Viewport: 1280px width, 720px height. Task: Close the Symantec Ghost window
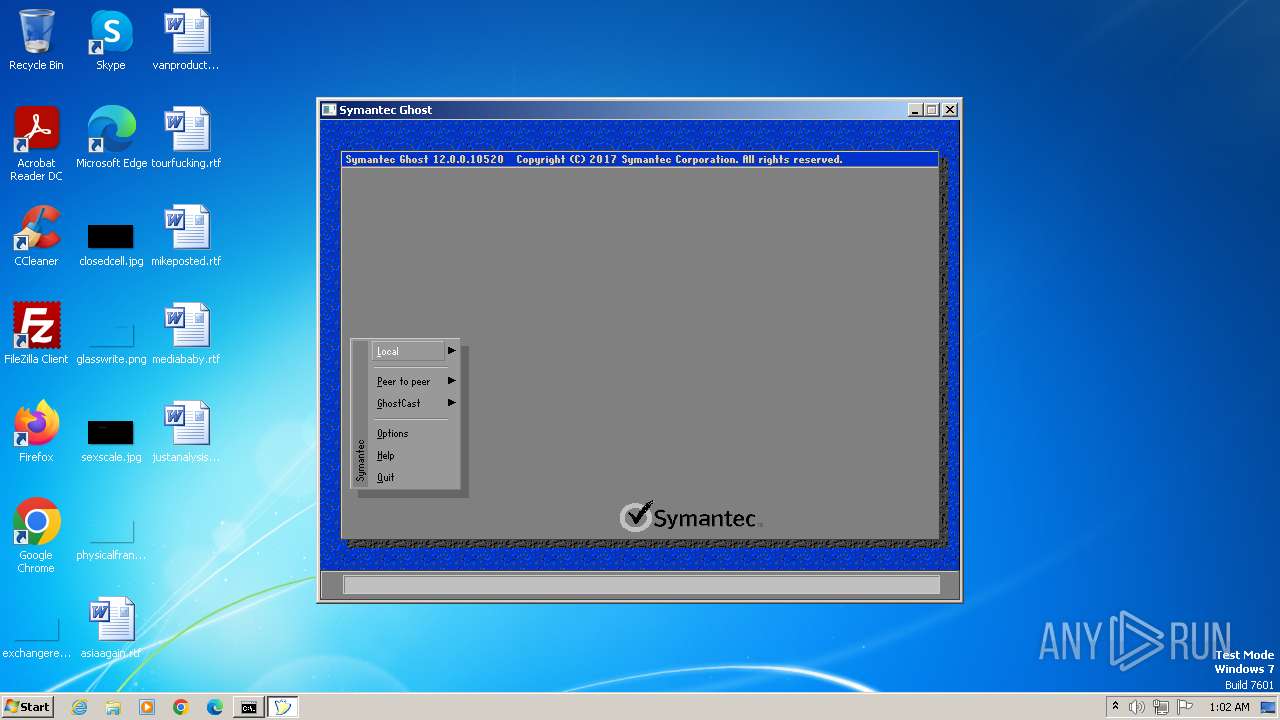pyautogui.click(x=950, y=110)
